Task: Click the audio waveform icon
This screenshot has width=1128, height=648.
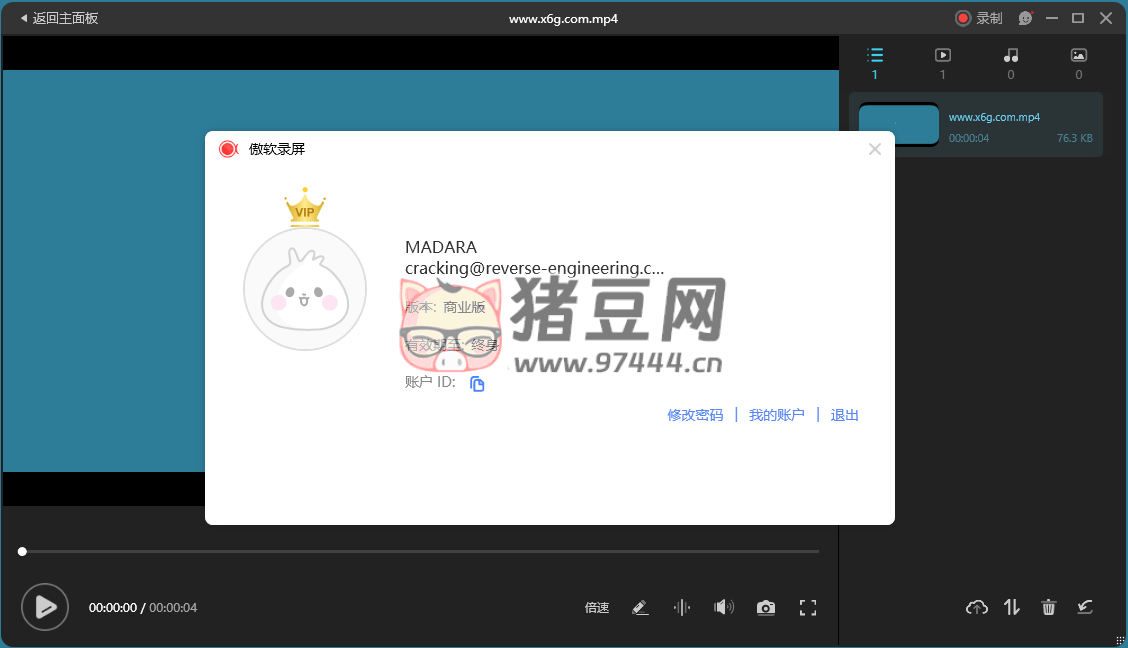Action: pos(682,607)
